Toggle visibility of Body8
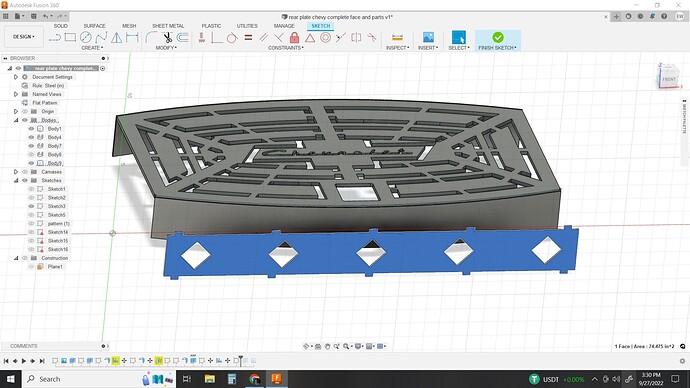 [x=31, y=154]
